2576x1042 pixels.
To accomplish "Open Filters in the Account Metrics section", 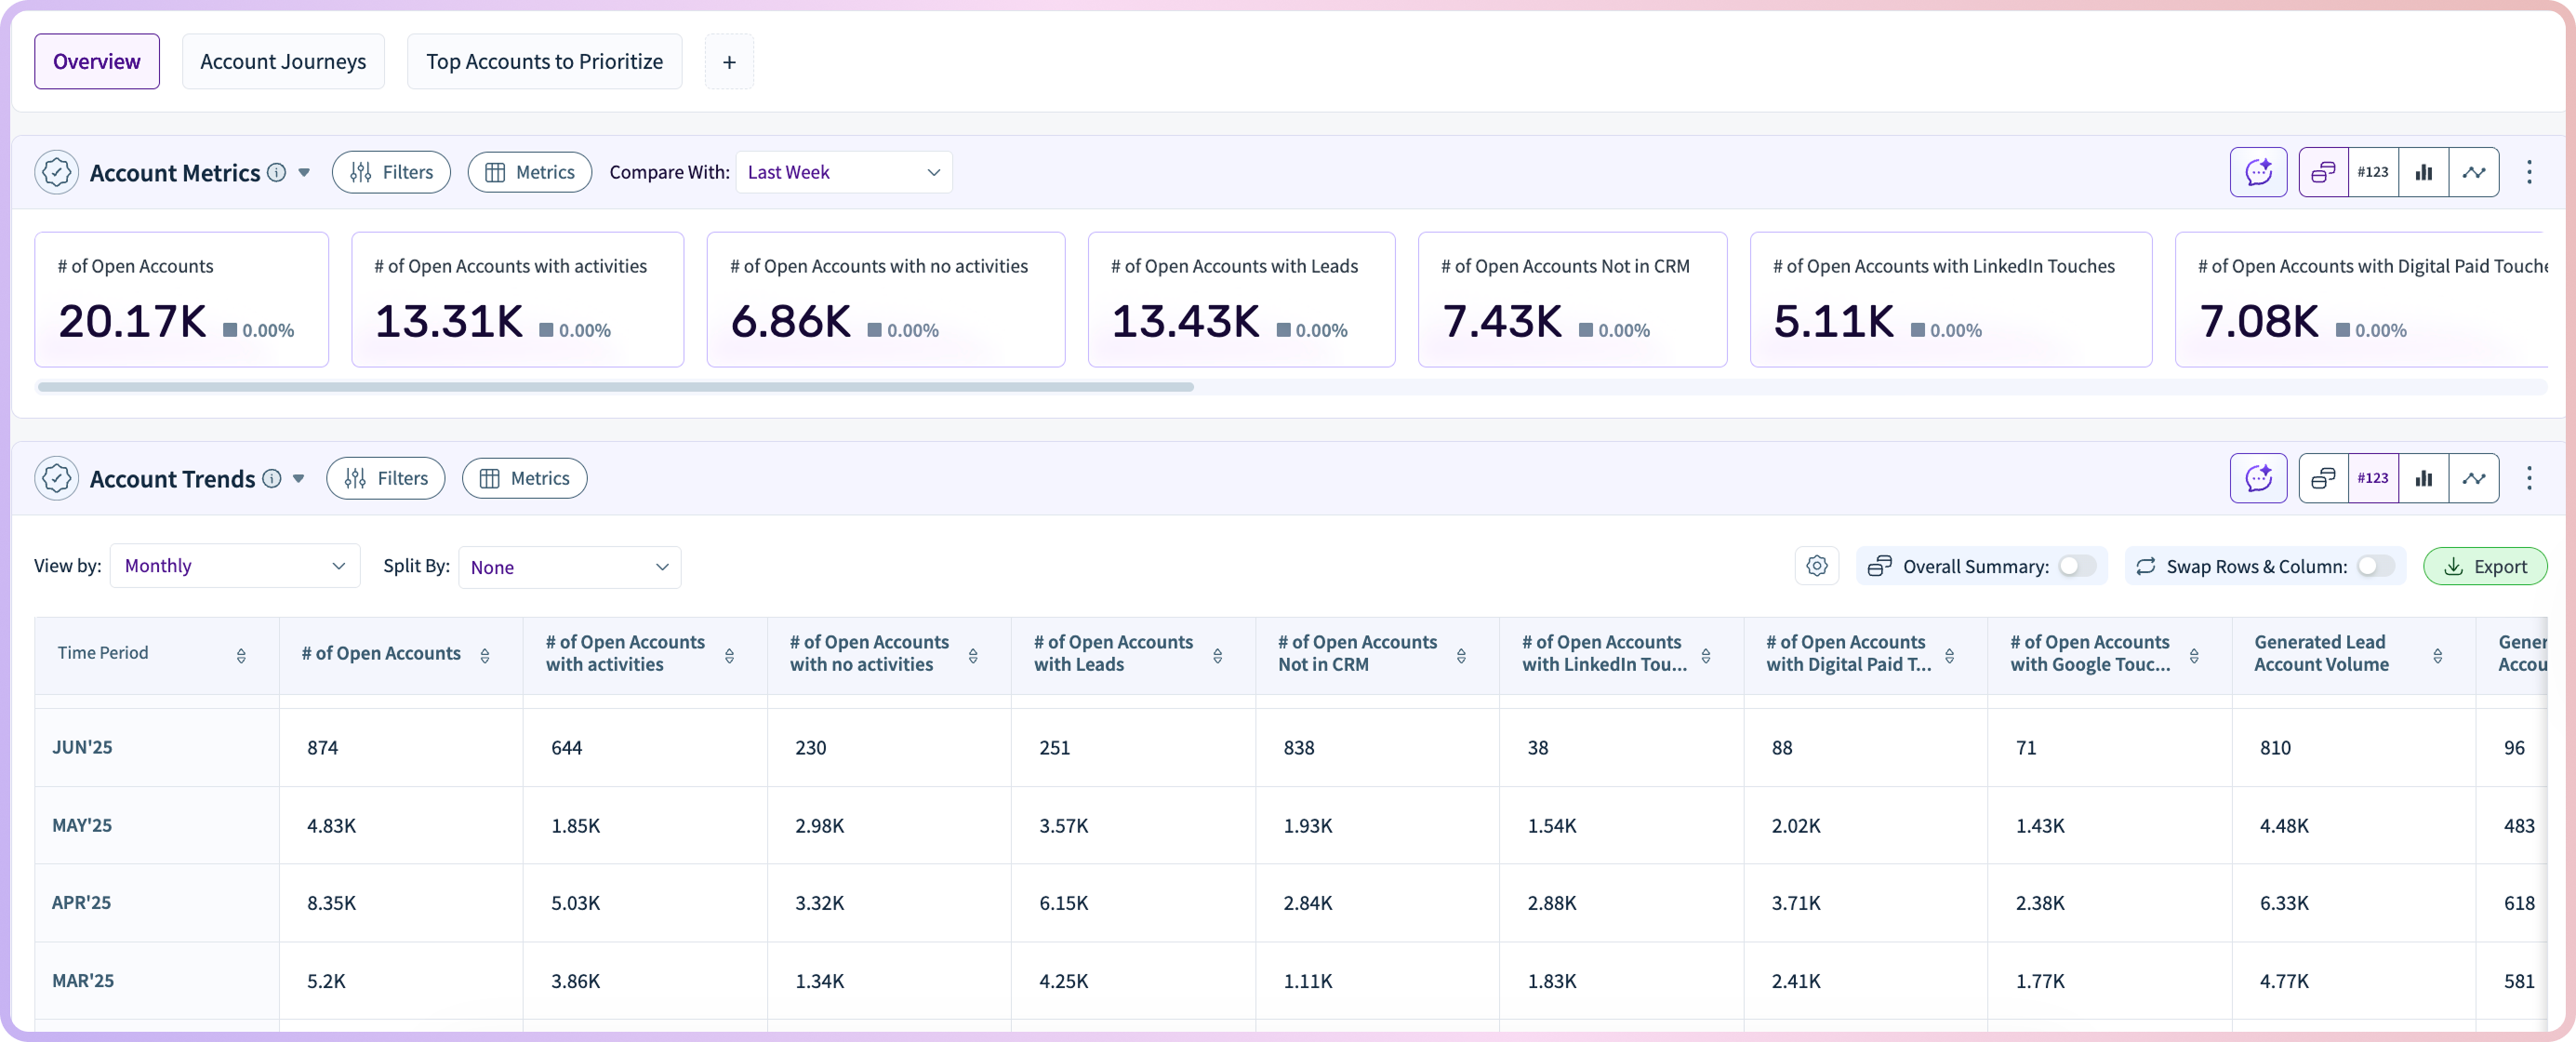I will [x=391, y=172].
